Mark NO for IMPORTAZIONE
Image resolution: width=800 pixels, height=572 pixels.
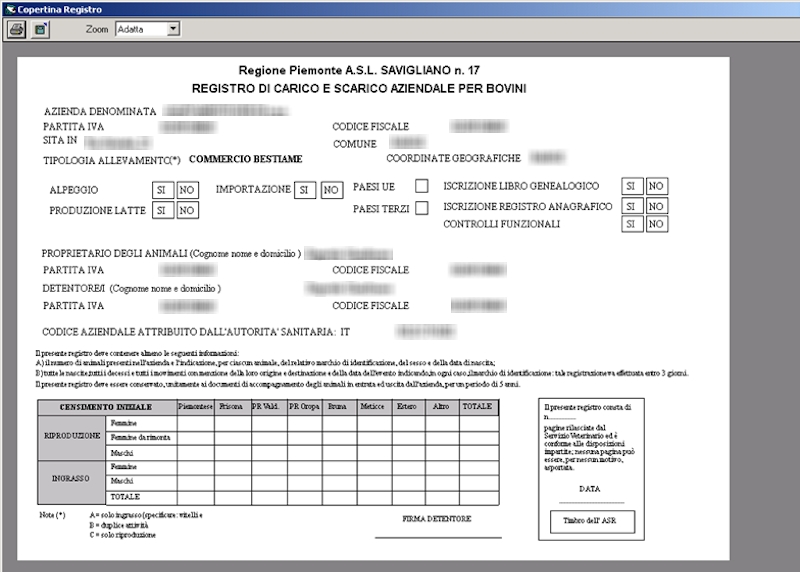click(x=332, y=190)
